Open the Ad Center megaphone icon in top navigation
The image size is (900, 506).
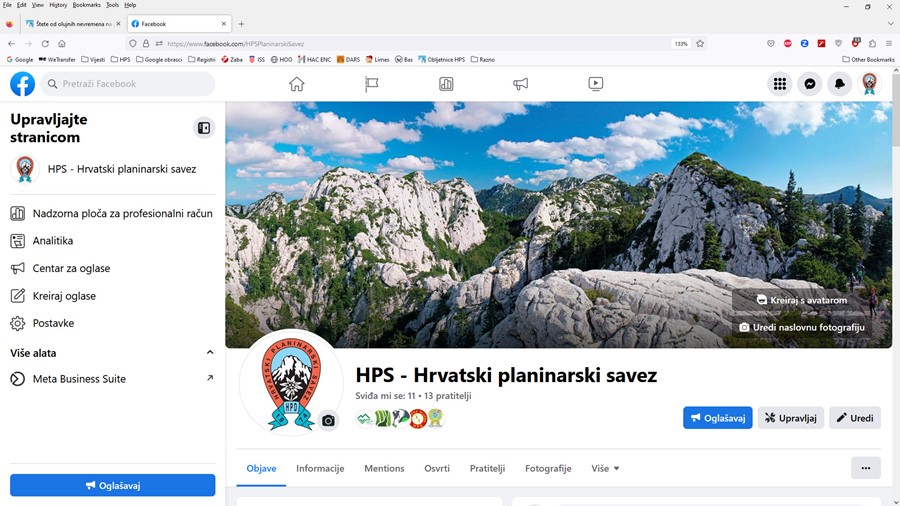click(x=521, y=84)
